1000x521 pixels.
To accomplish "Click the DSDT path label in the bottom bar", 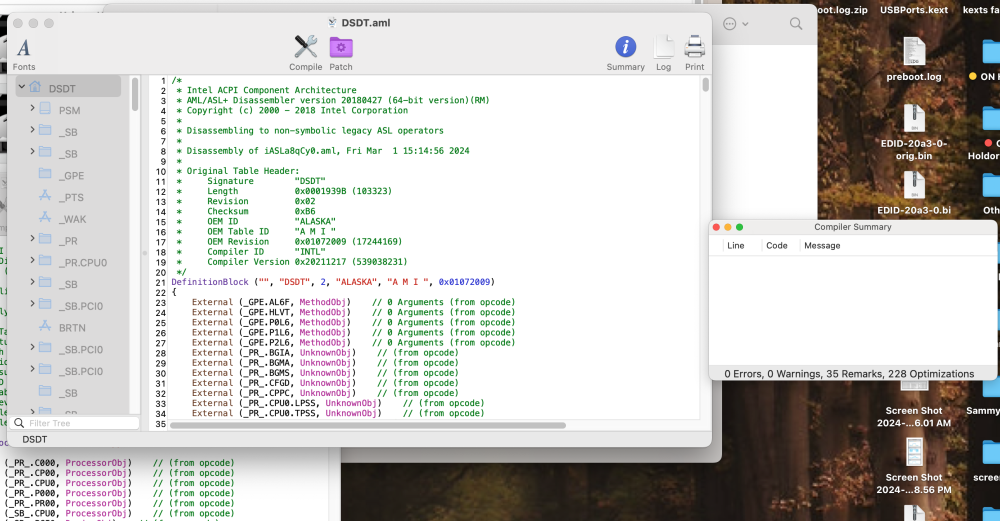I will (34, 439).
